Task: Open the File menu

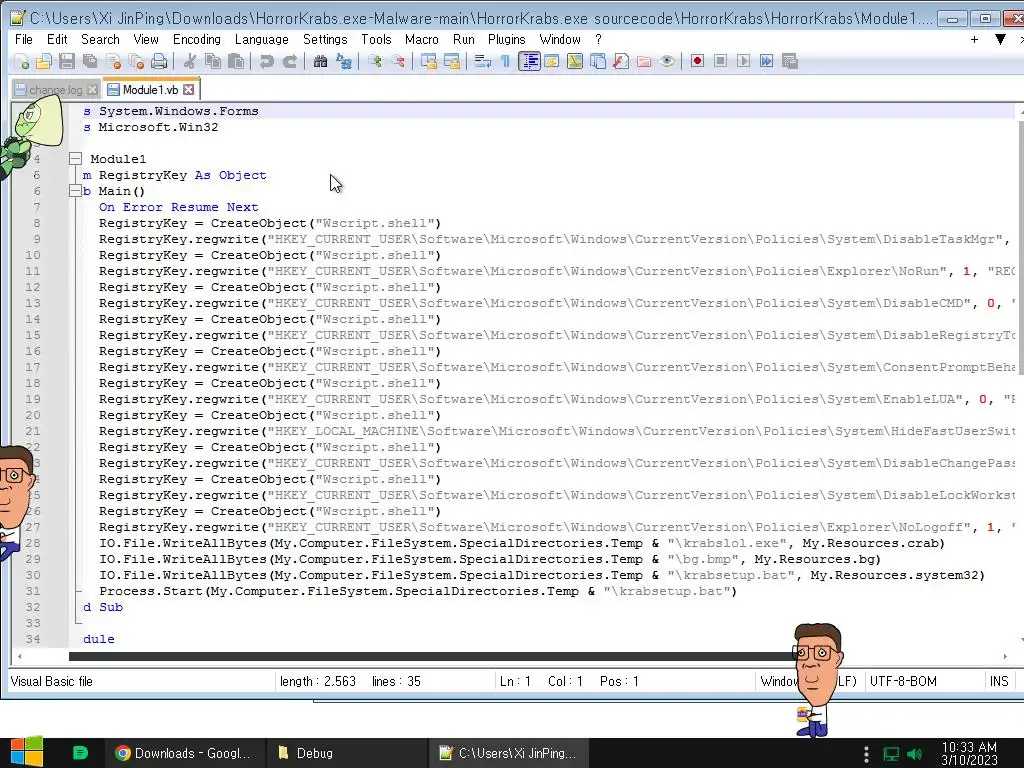Action: (x=24, y=39)
